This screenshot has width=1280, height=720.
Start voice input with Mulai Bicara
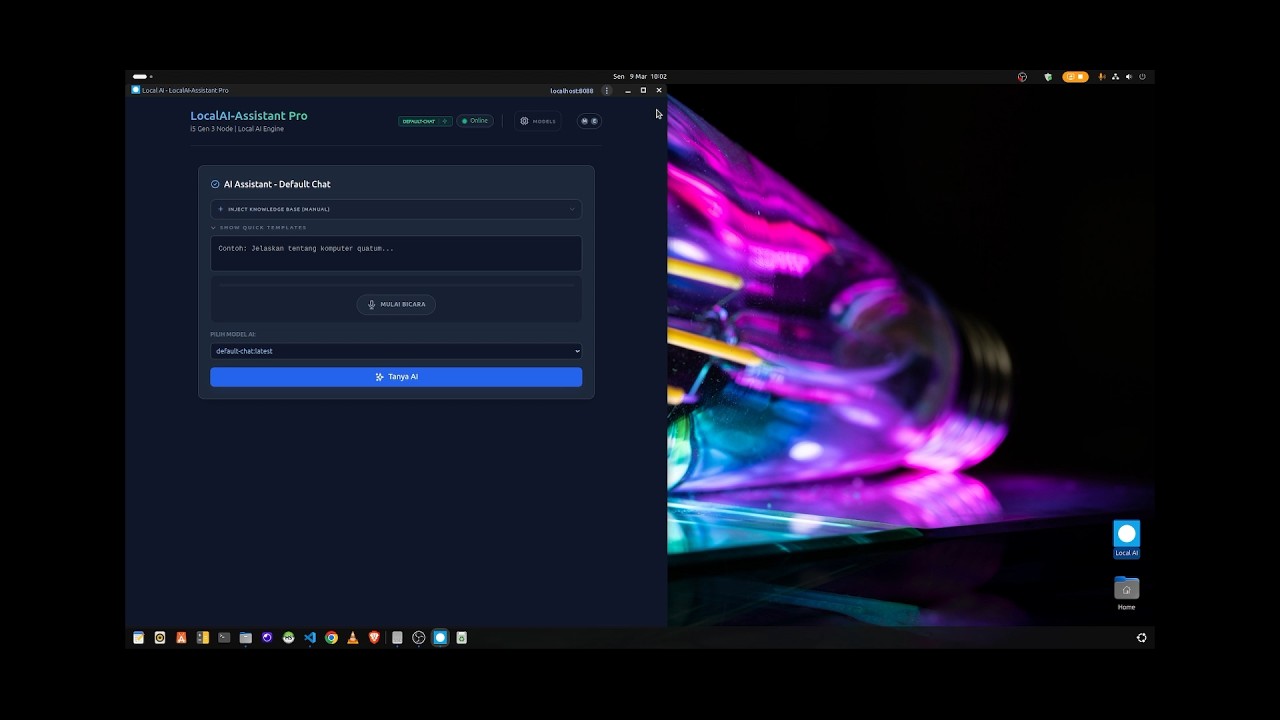(396, 304)
